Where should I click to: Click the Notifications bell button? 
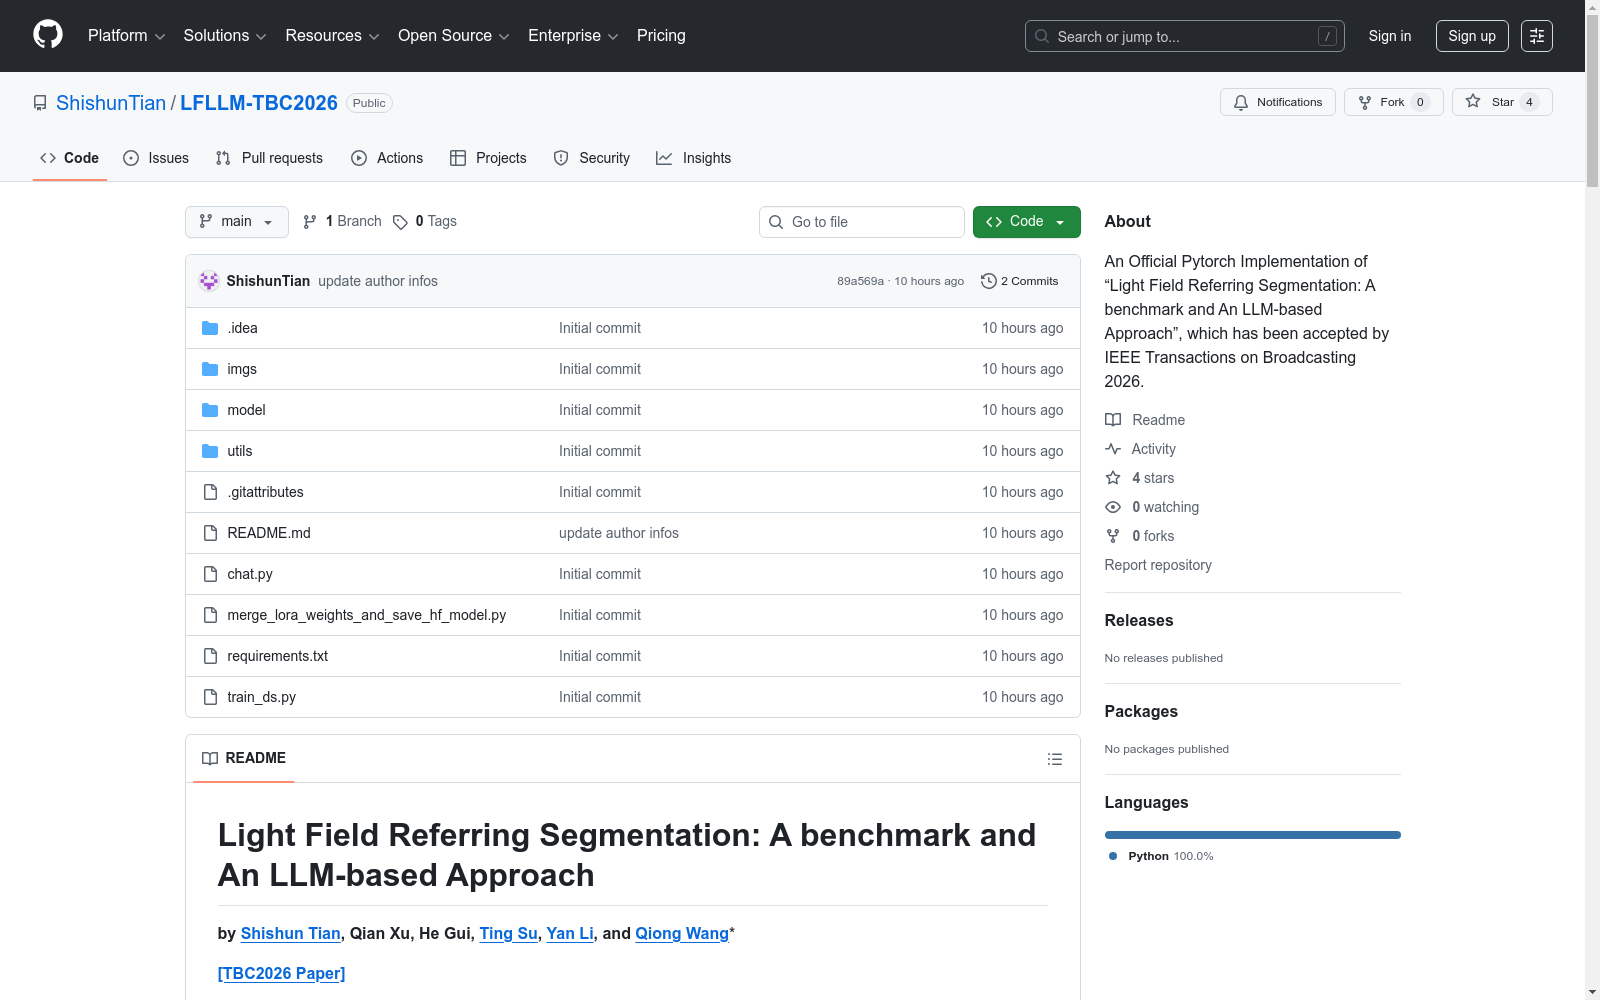coord(1277,102)
